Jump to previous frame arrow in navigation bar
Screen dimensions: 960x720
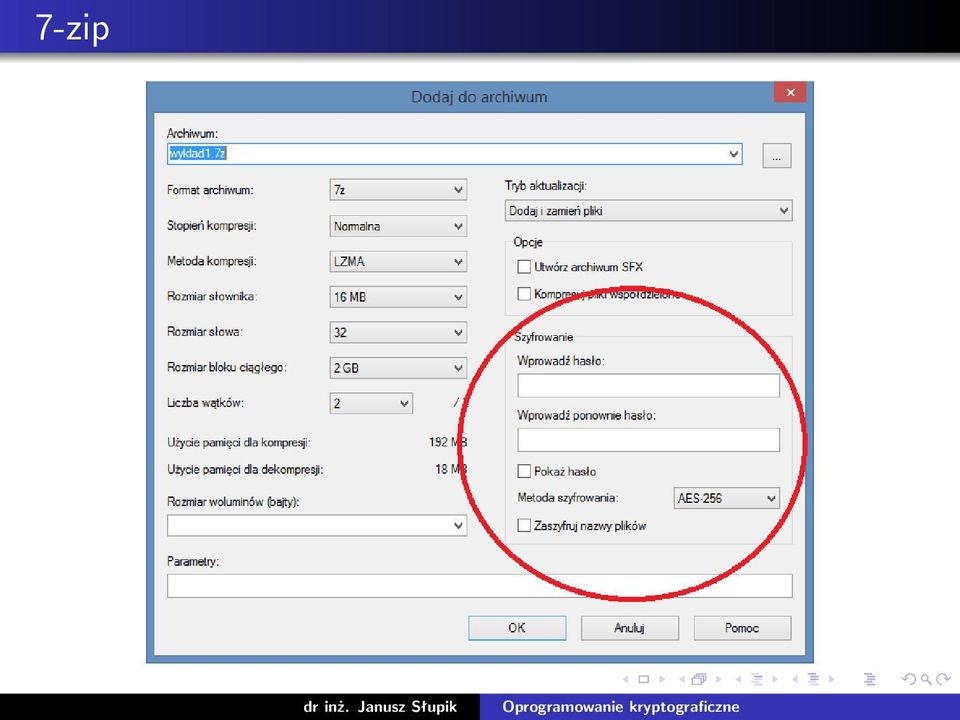[x=682, y=679]
